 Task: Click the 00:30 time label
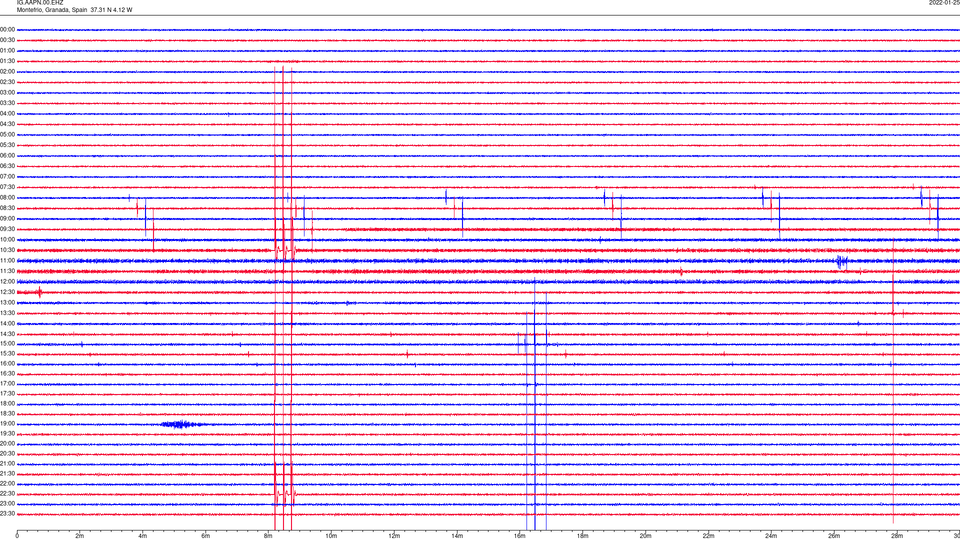click(7, 40)
